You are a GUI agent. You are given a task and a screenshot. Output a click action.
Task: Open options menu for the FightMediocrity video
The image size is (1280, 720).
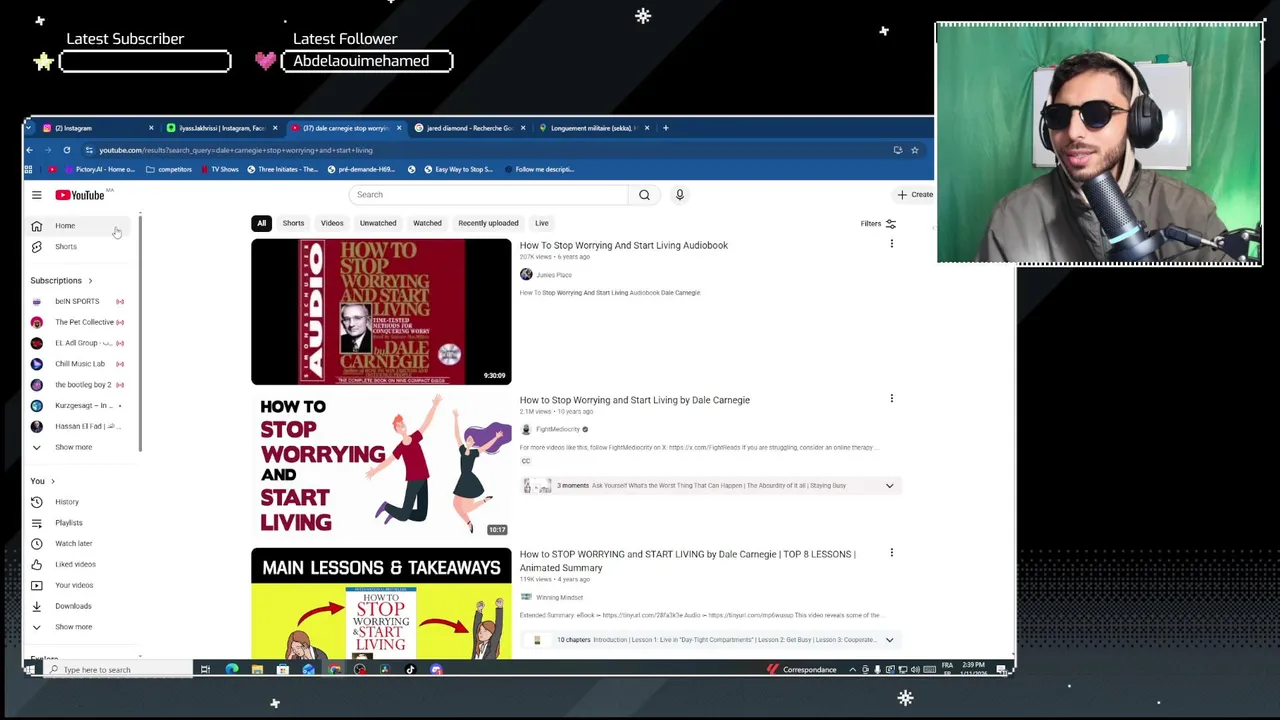coord(891,399)
